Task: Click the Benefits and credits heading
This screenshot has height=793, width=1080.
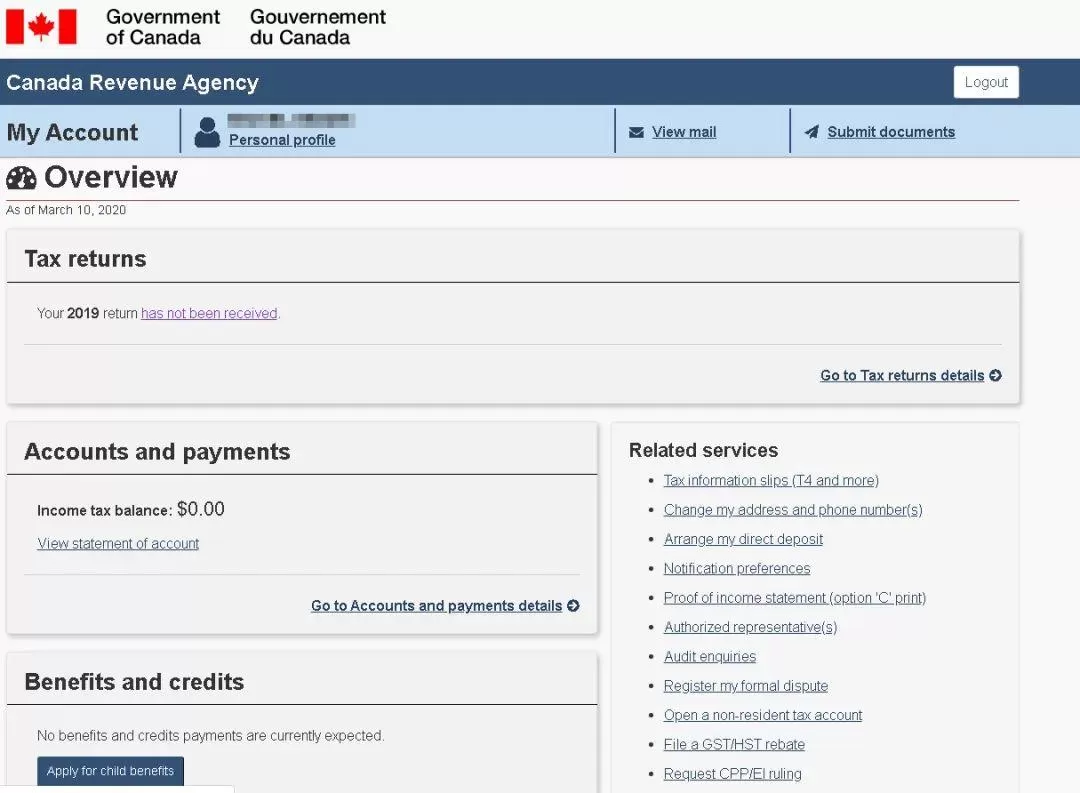Action: [x=134, y=682]
